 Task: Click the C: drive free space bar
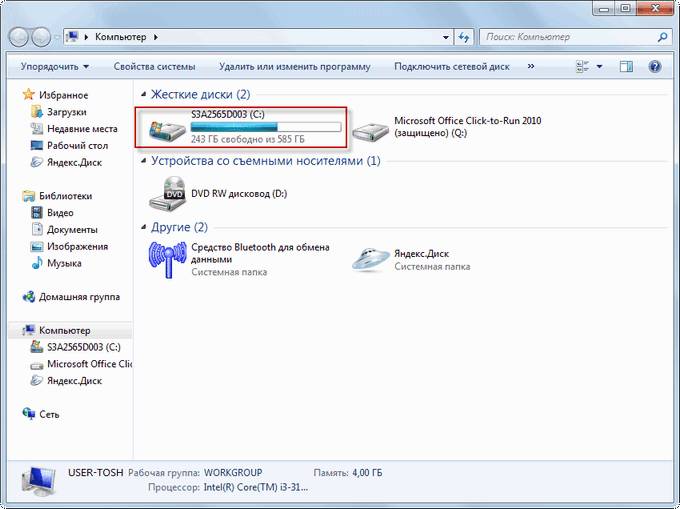(265, 128)
